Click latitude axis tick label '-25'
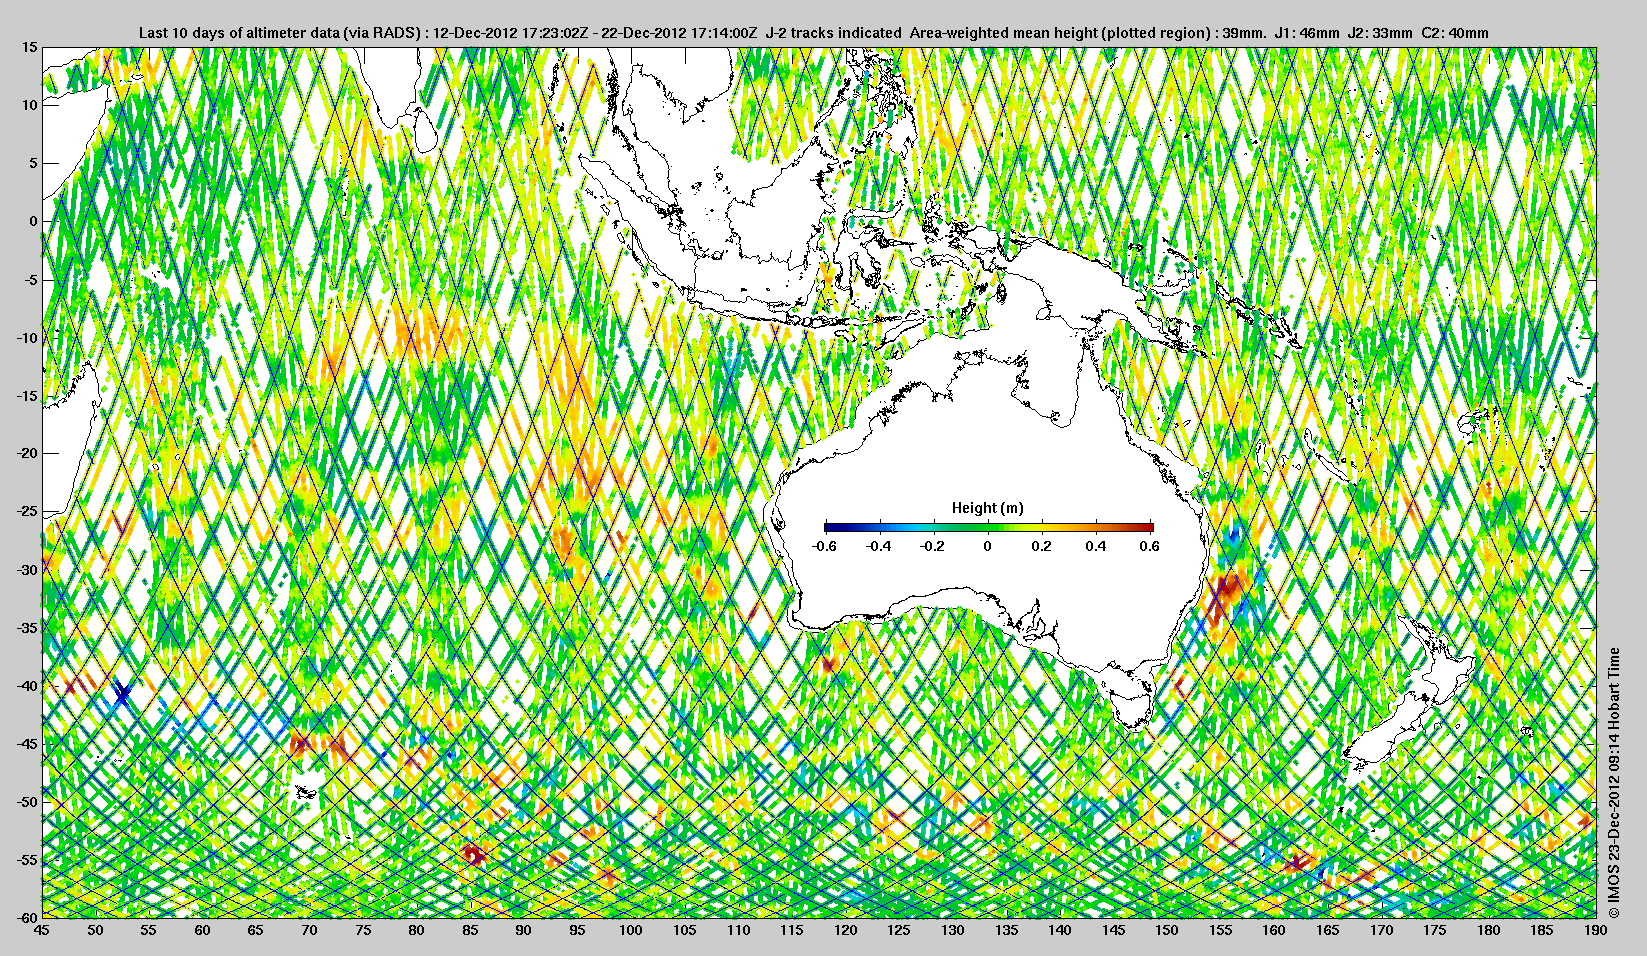1647x956 pixels. point(27,512)
